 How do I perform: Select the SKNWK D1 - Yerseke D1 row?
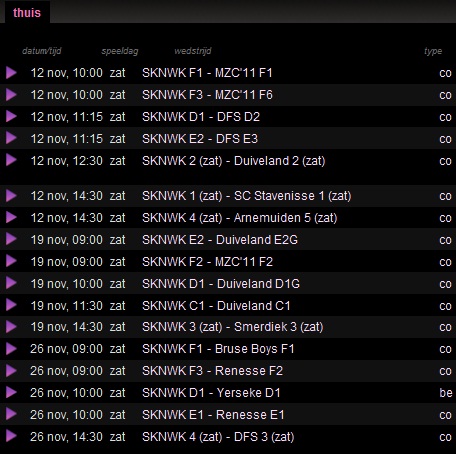pos(228,393)
